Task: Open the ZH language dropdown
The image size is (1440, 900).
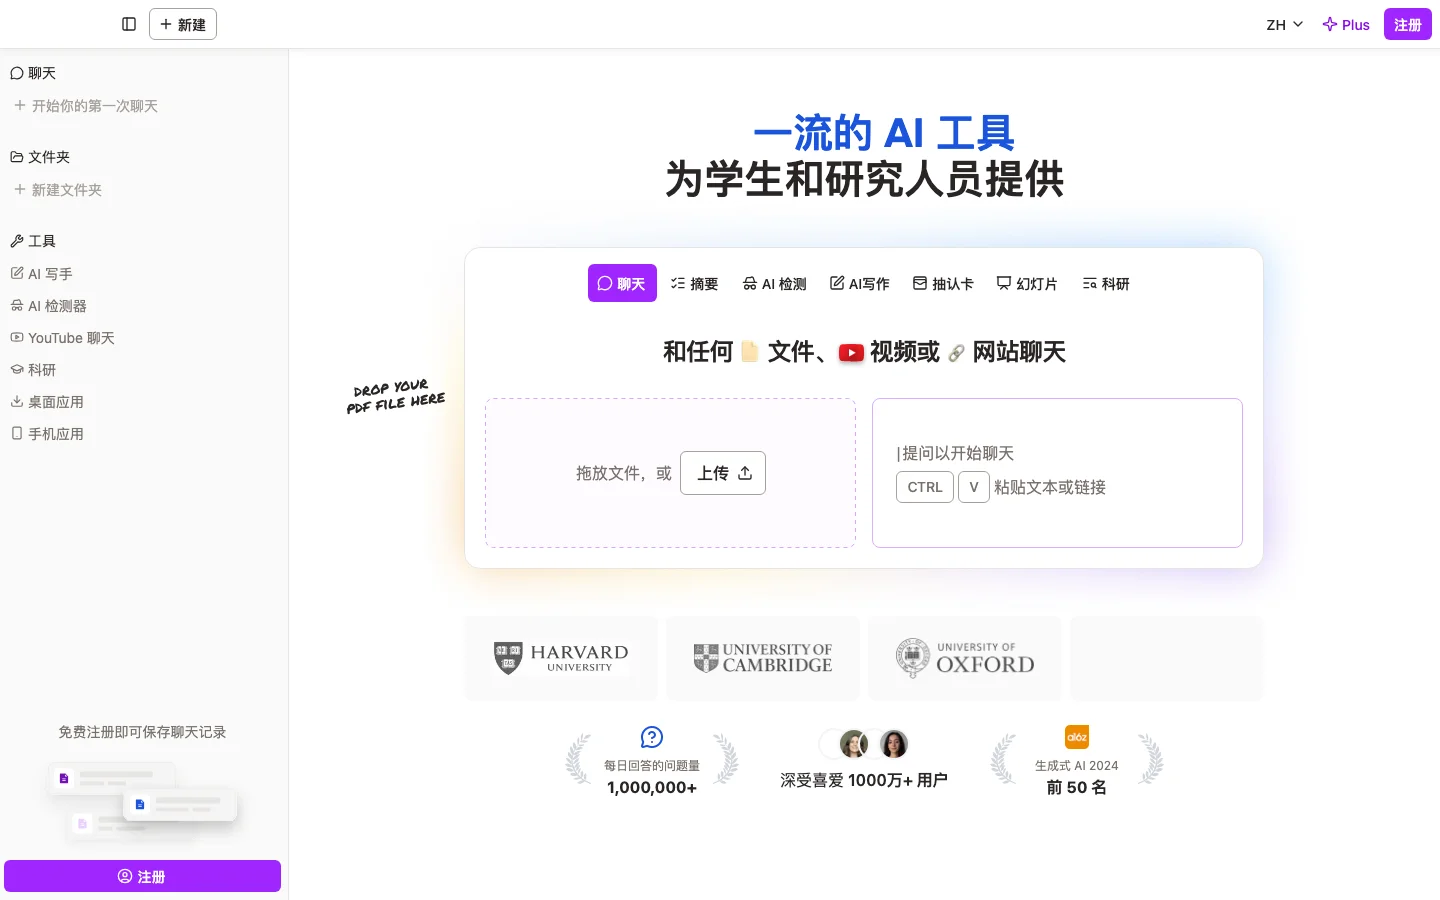Action: (1285, 24)
